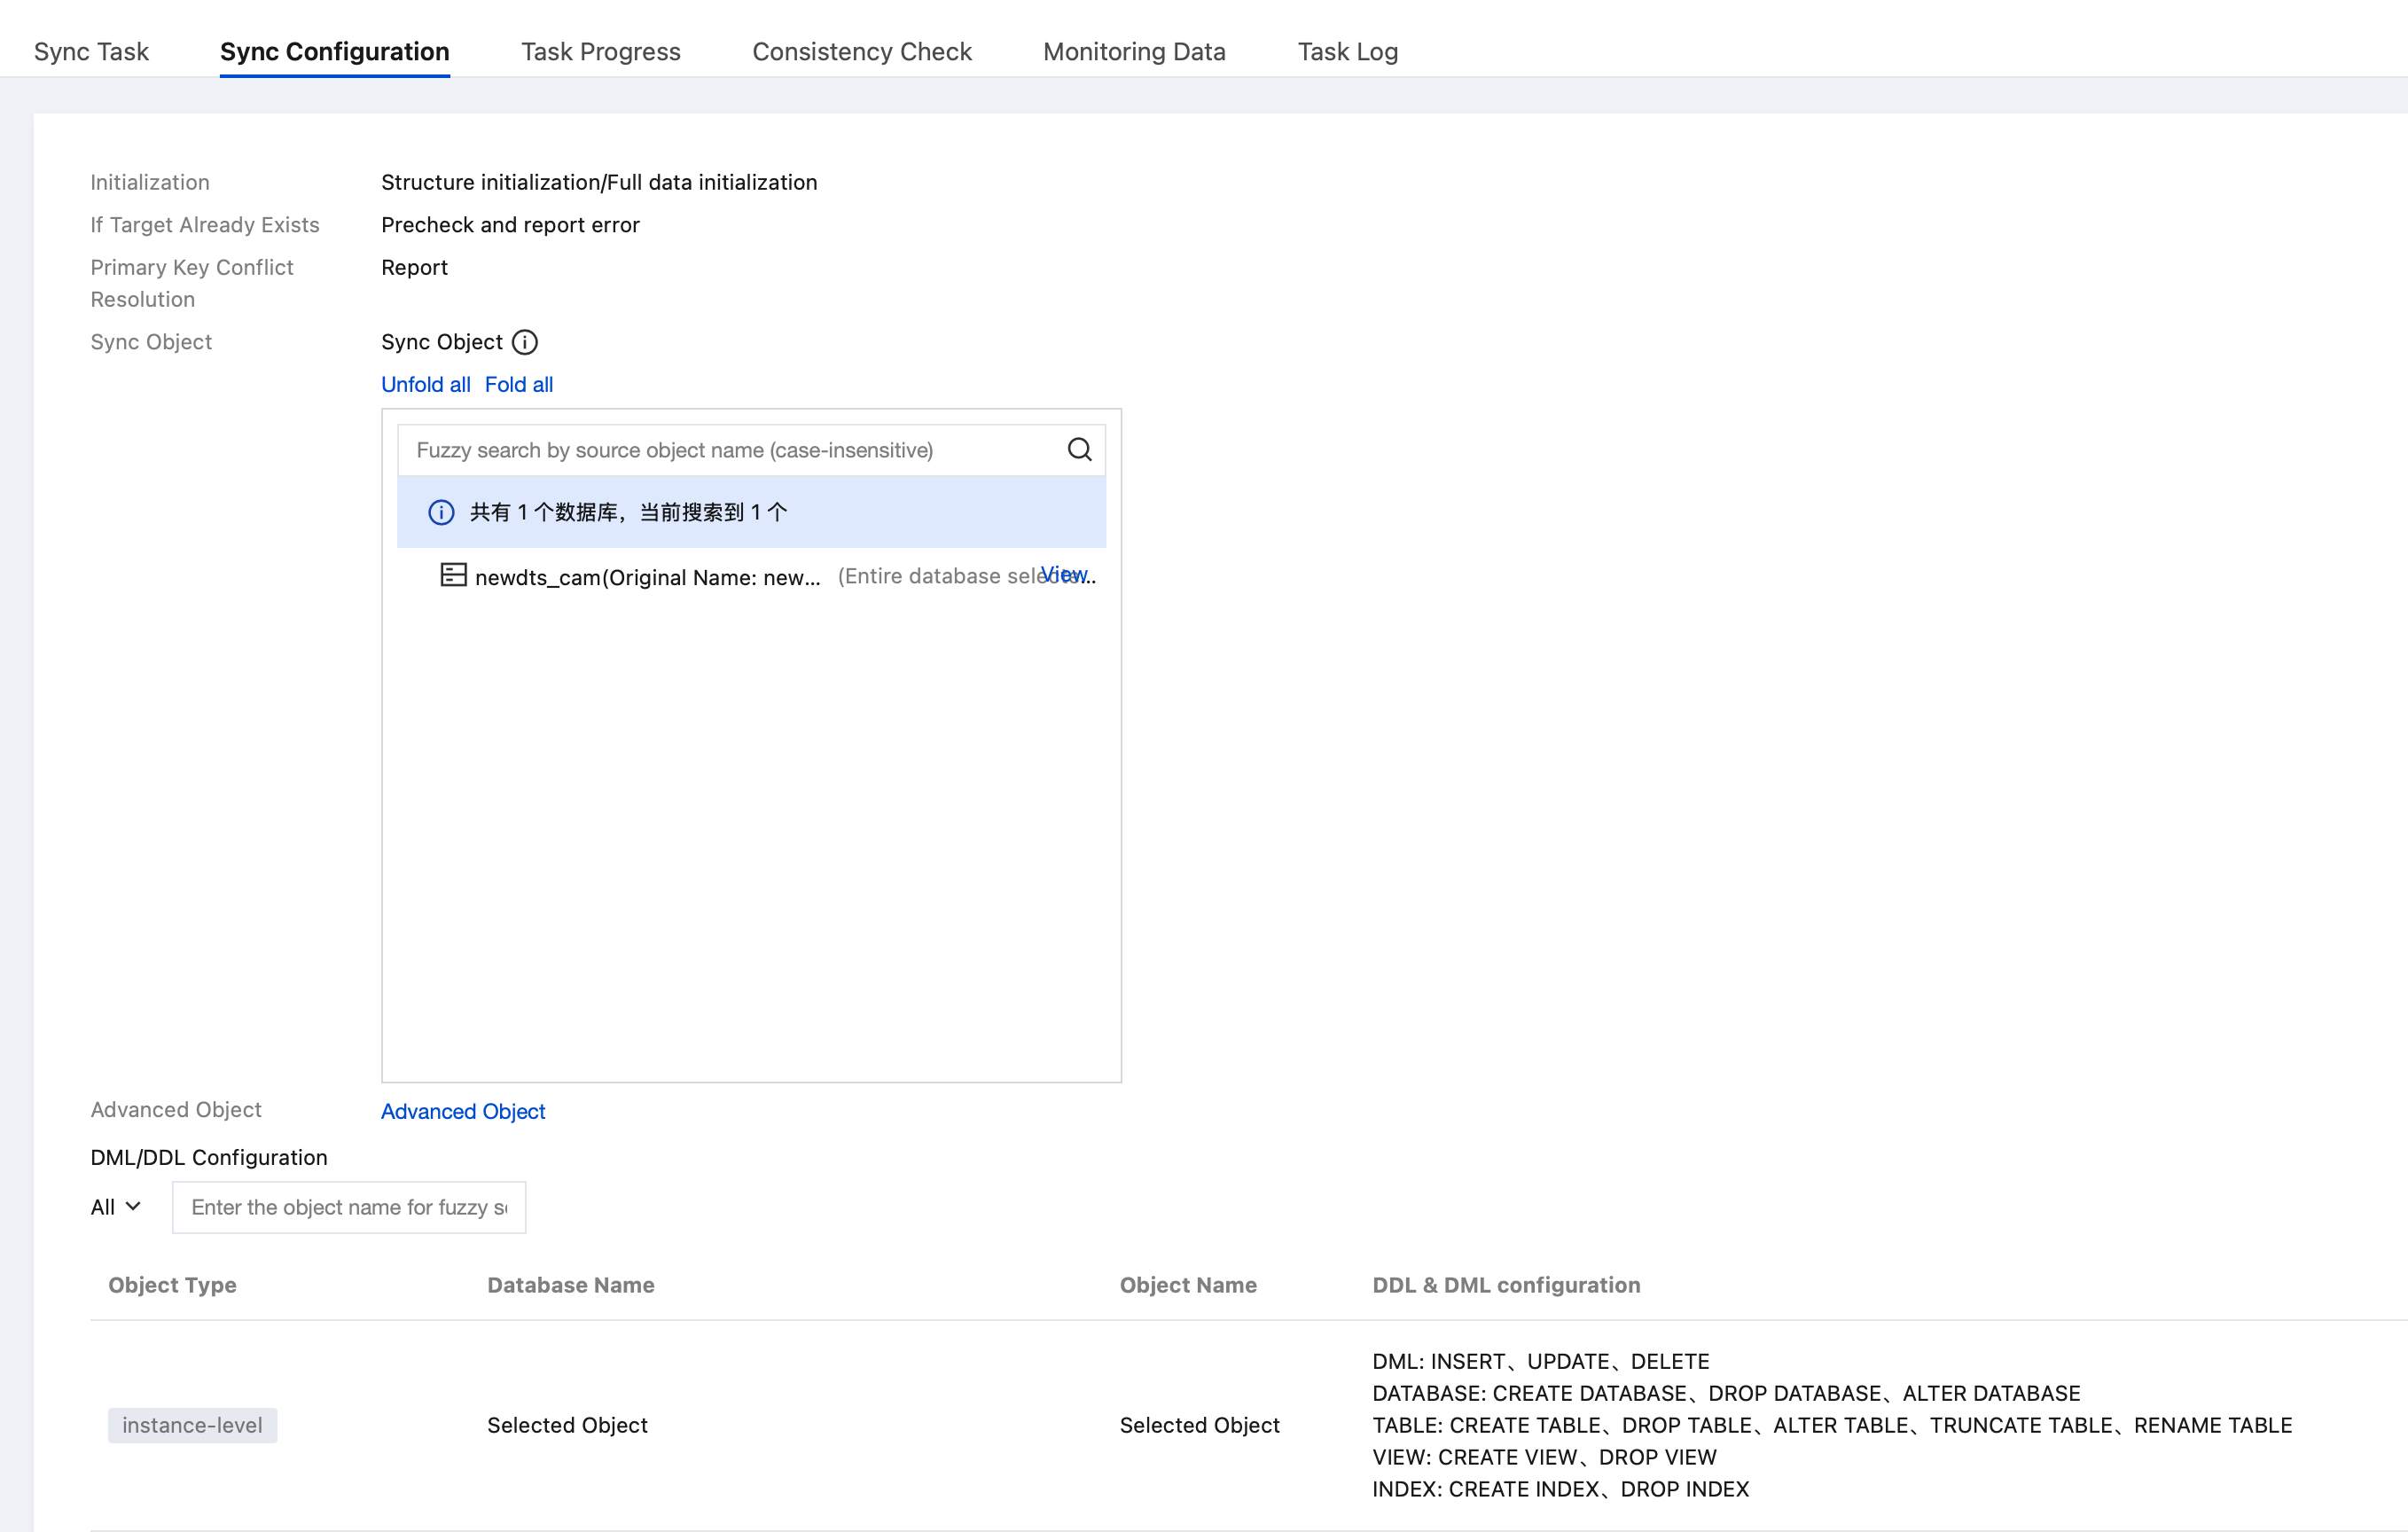The image size is (2408, 1532).
Task: Click the Initialization field label
Action: [150, 183]
